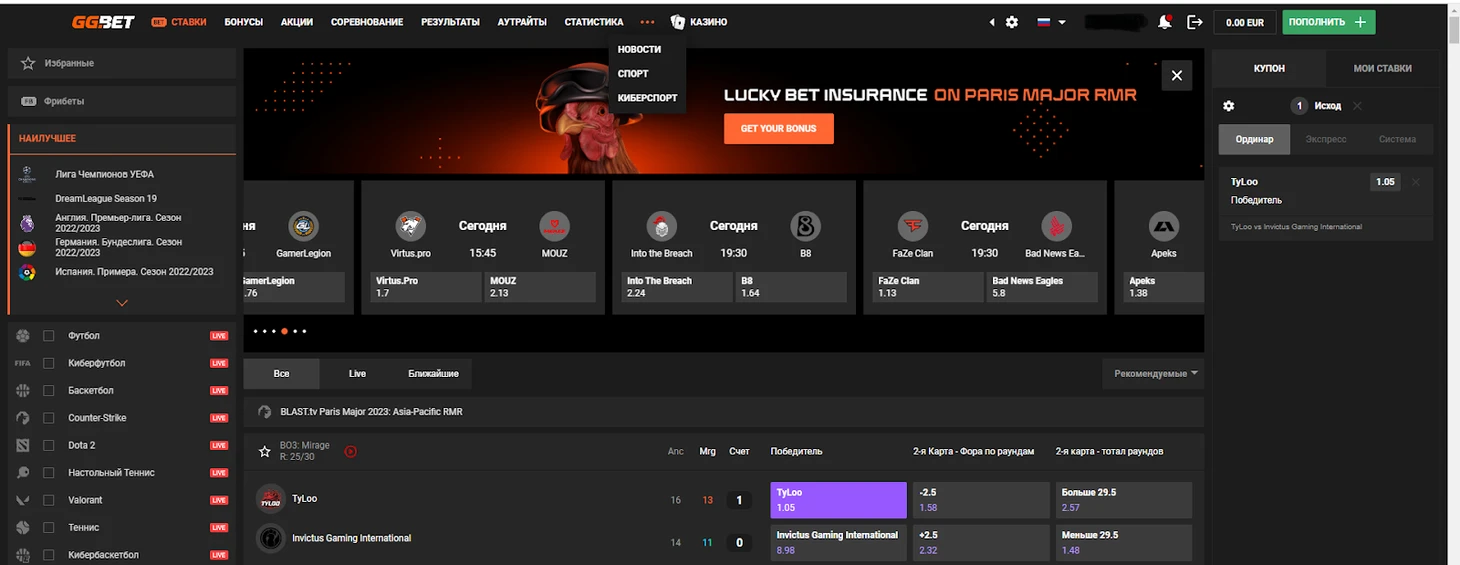
Task: Select Новости from the dropdown menu
Action: pos(639,49)
